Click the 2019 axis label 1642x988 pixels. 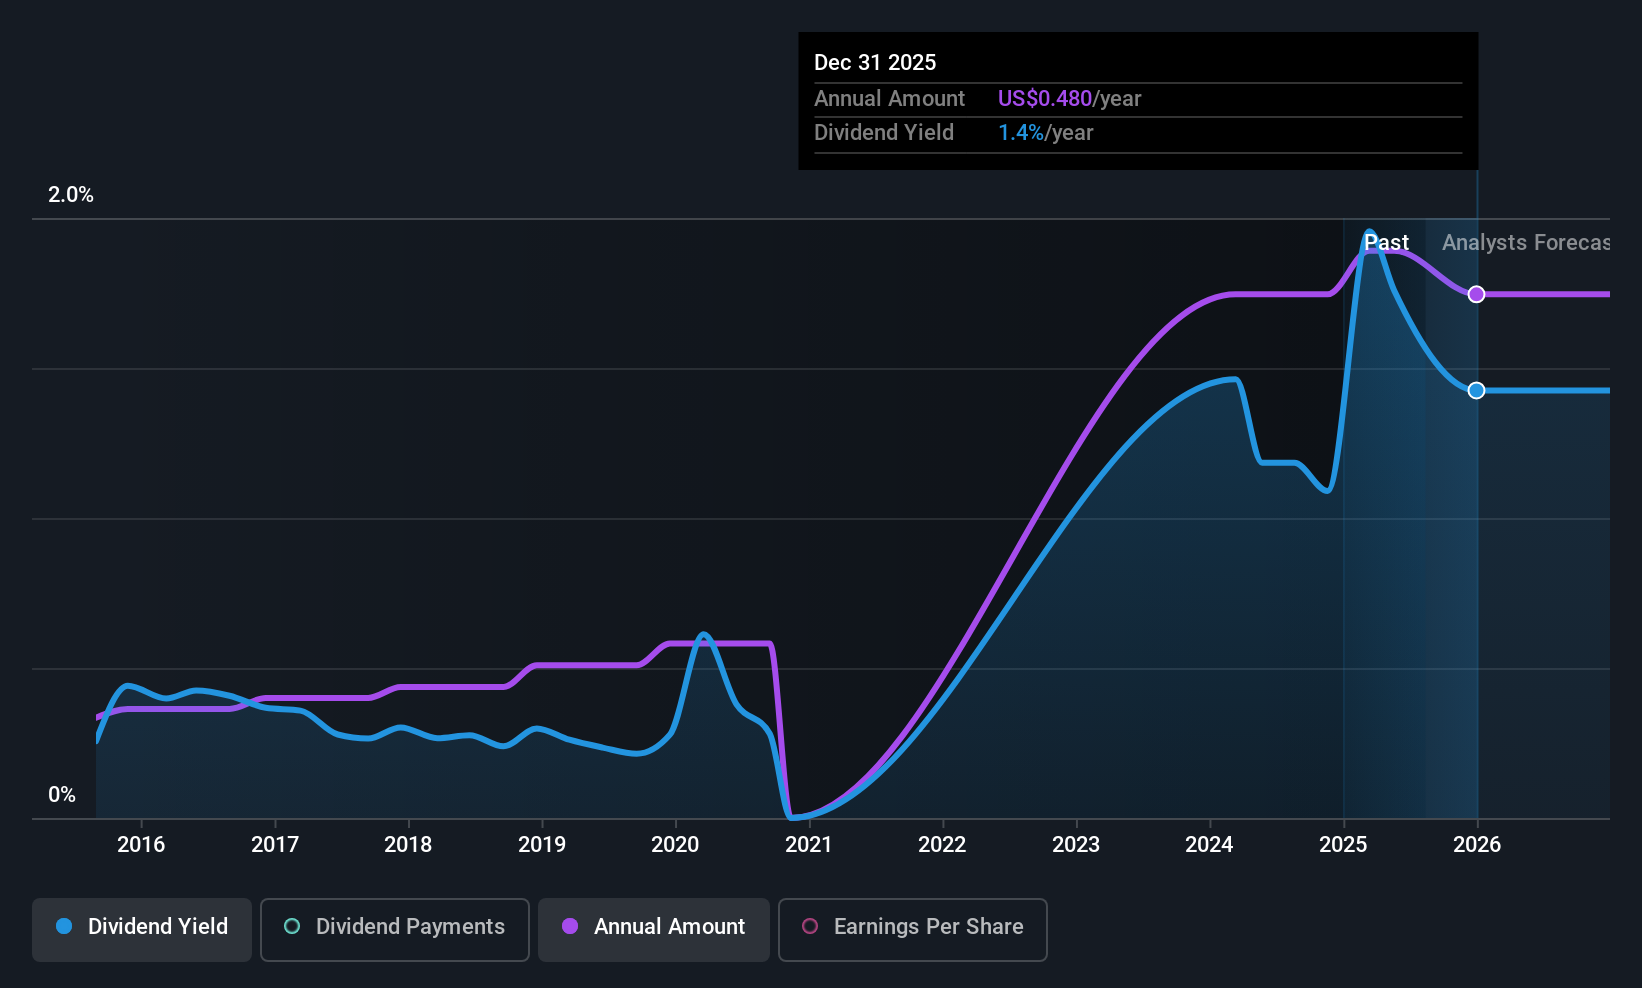tap(542, 844)
